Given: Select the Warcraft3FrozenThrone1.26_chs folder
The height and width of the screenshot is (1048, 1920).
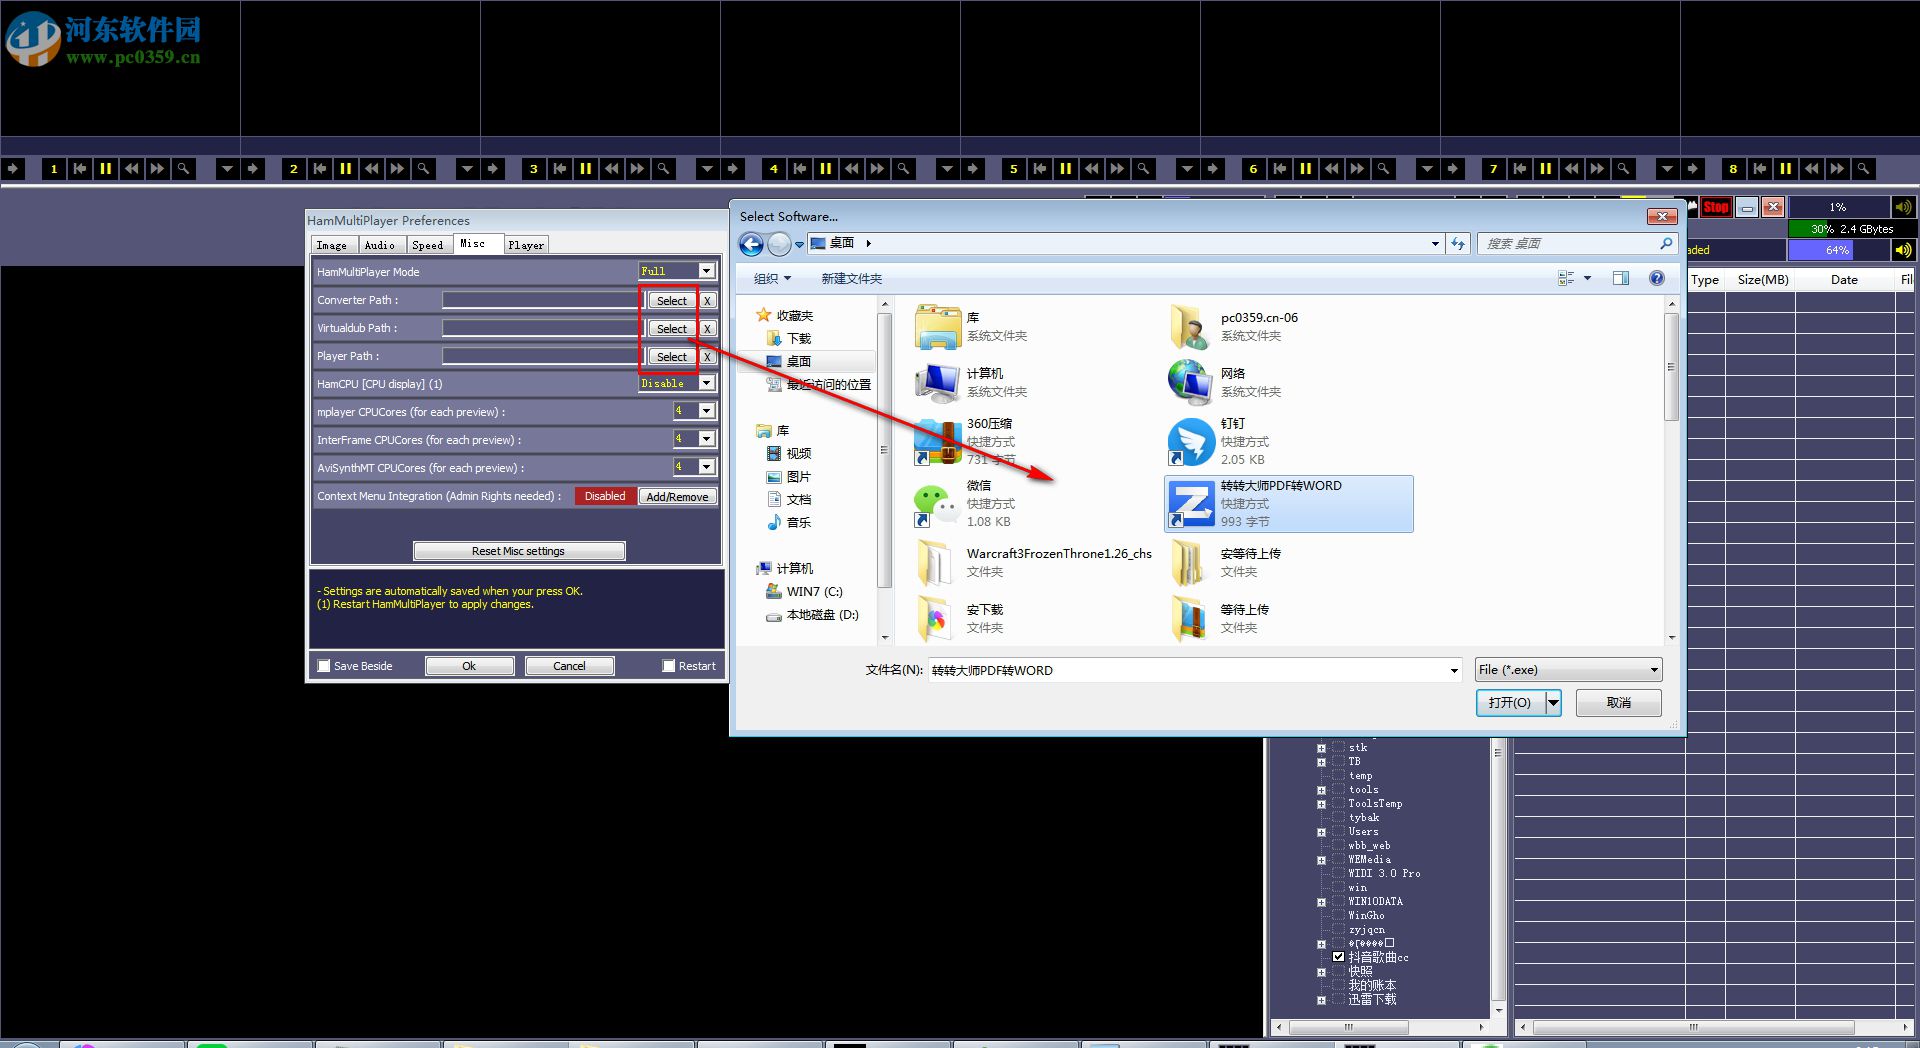Looking at the screenshot, I should pyautogui.click(x=1034, y=562).
